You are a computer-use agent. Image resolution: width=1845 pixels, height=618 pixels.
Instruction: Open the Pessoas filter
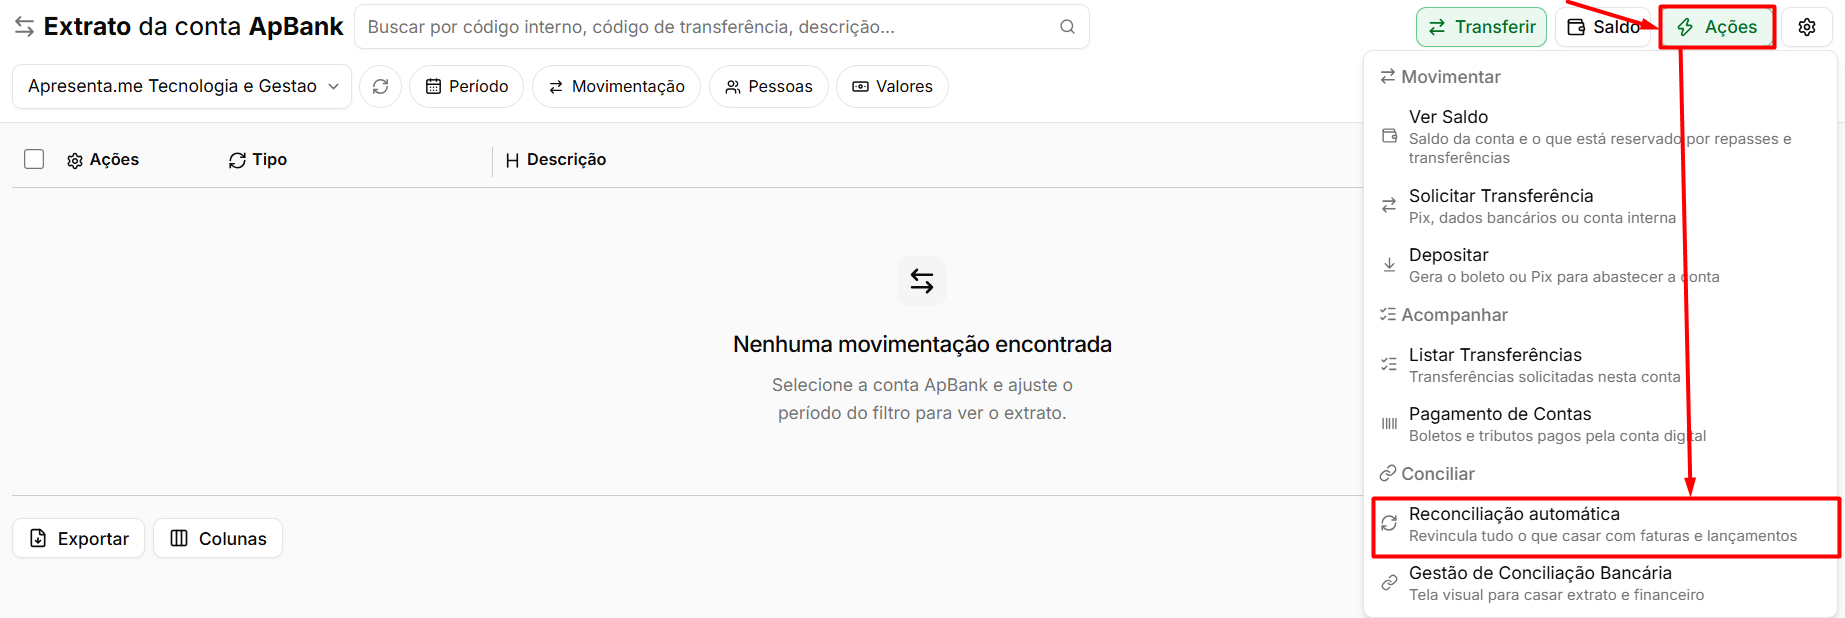(769, 87)
